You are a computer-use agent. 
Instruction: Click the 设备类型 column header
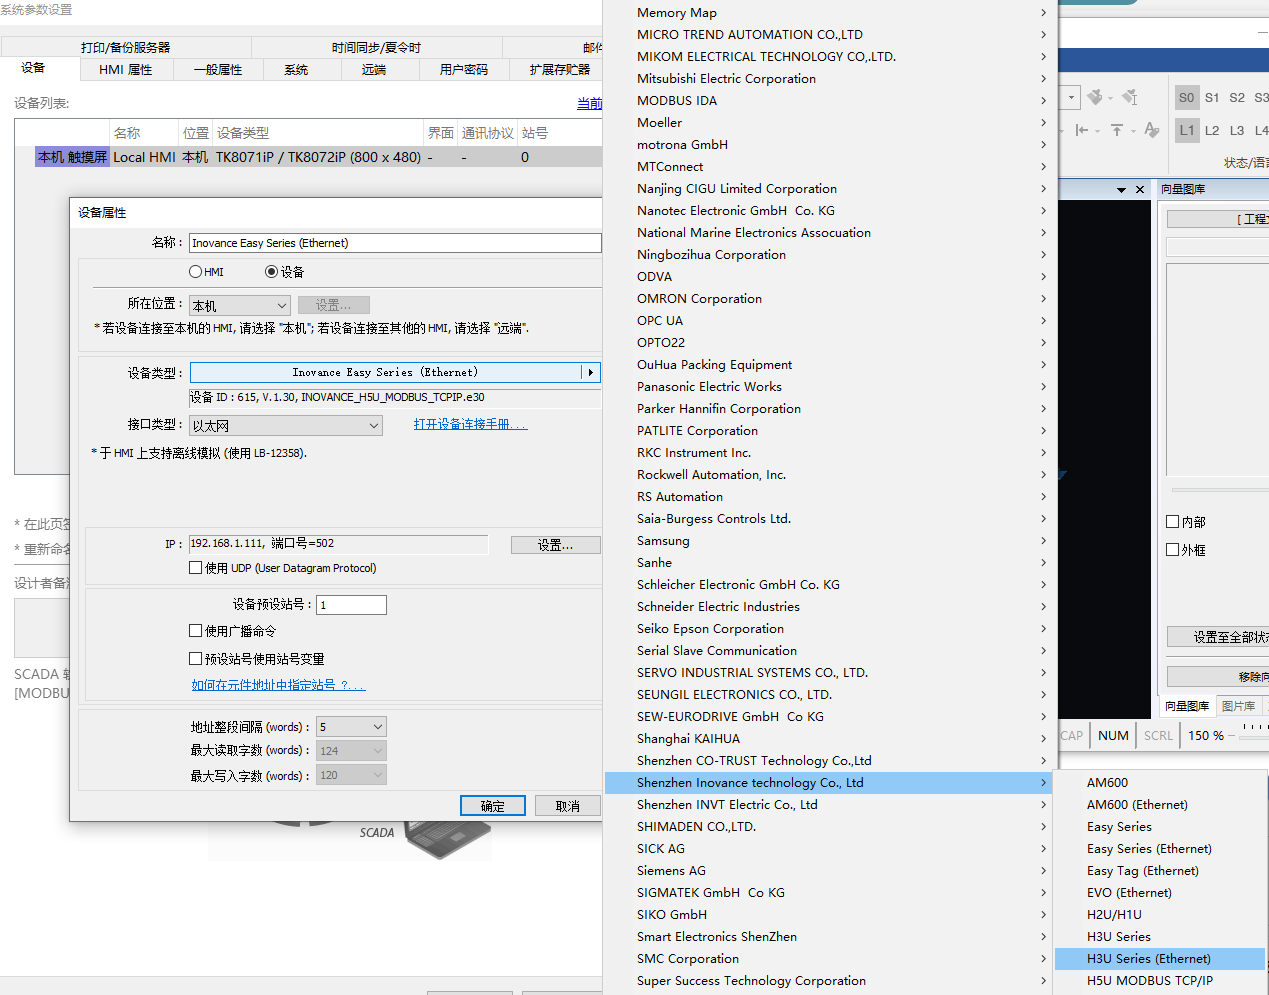point(318,133)
